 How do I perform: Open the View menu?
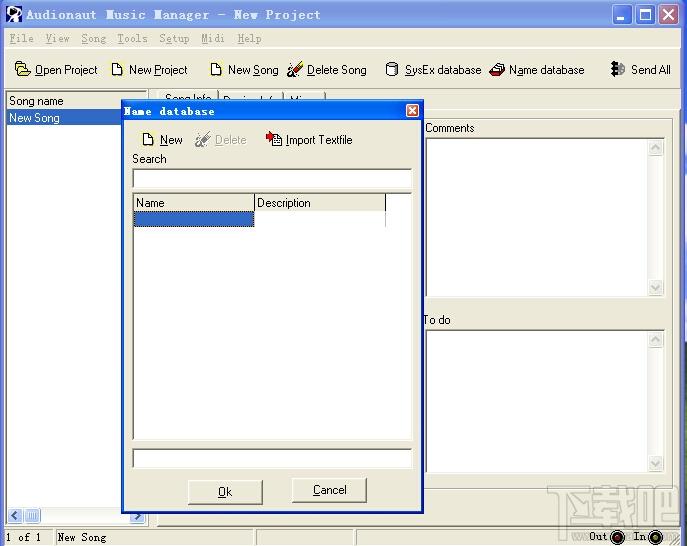pos(57,39)
